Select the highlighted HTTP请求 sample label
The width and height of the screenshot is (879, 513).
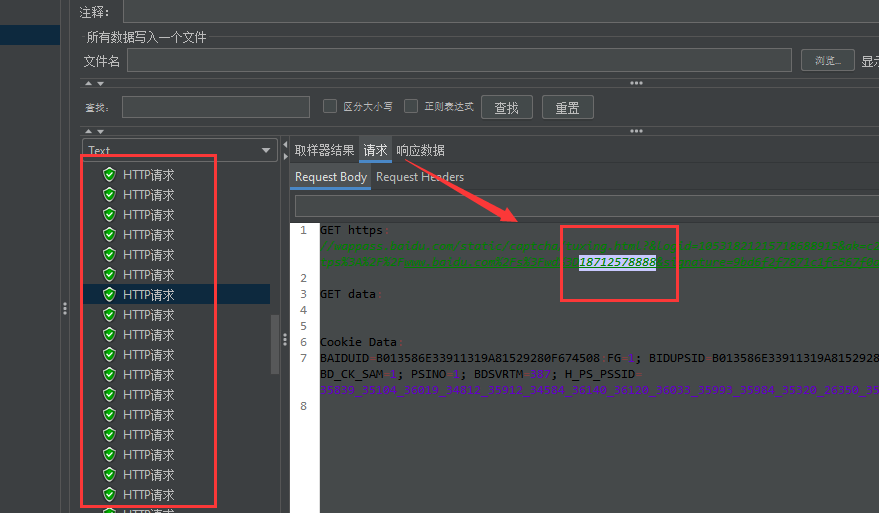click(149, 295)
